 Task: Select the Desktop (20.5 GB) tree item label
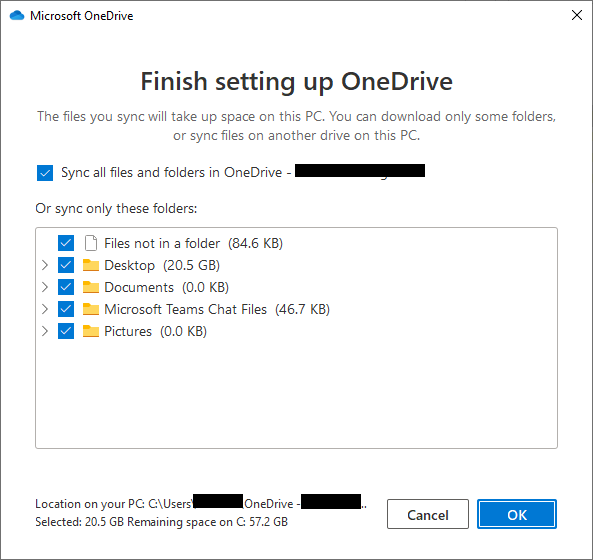[x=161, y=265]
